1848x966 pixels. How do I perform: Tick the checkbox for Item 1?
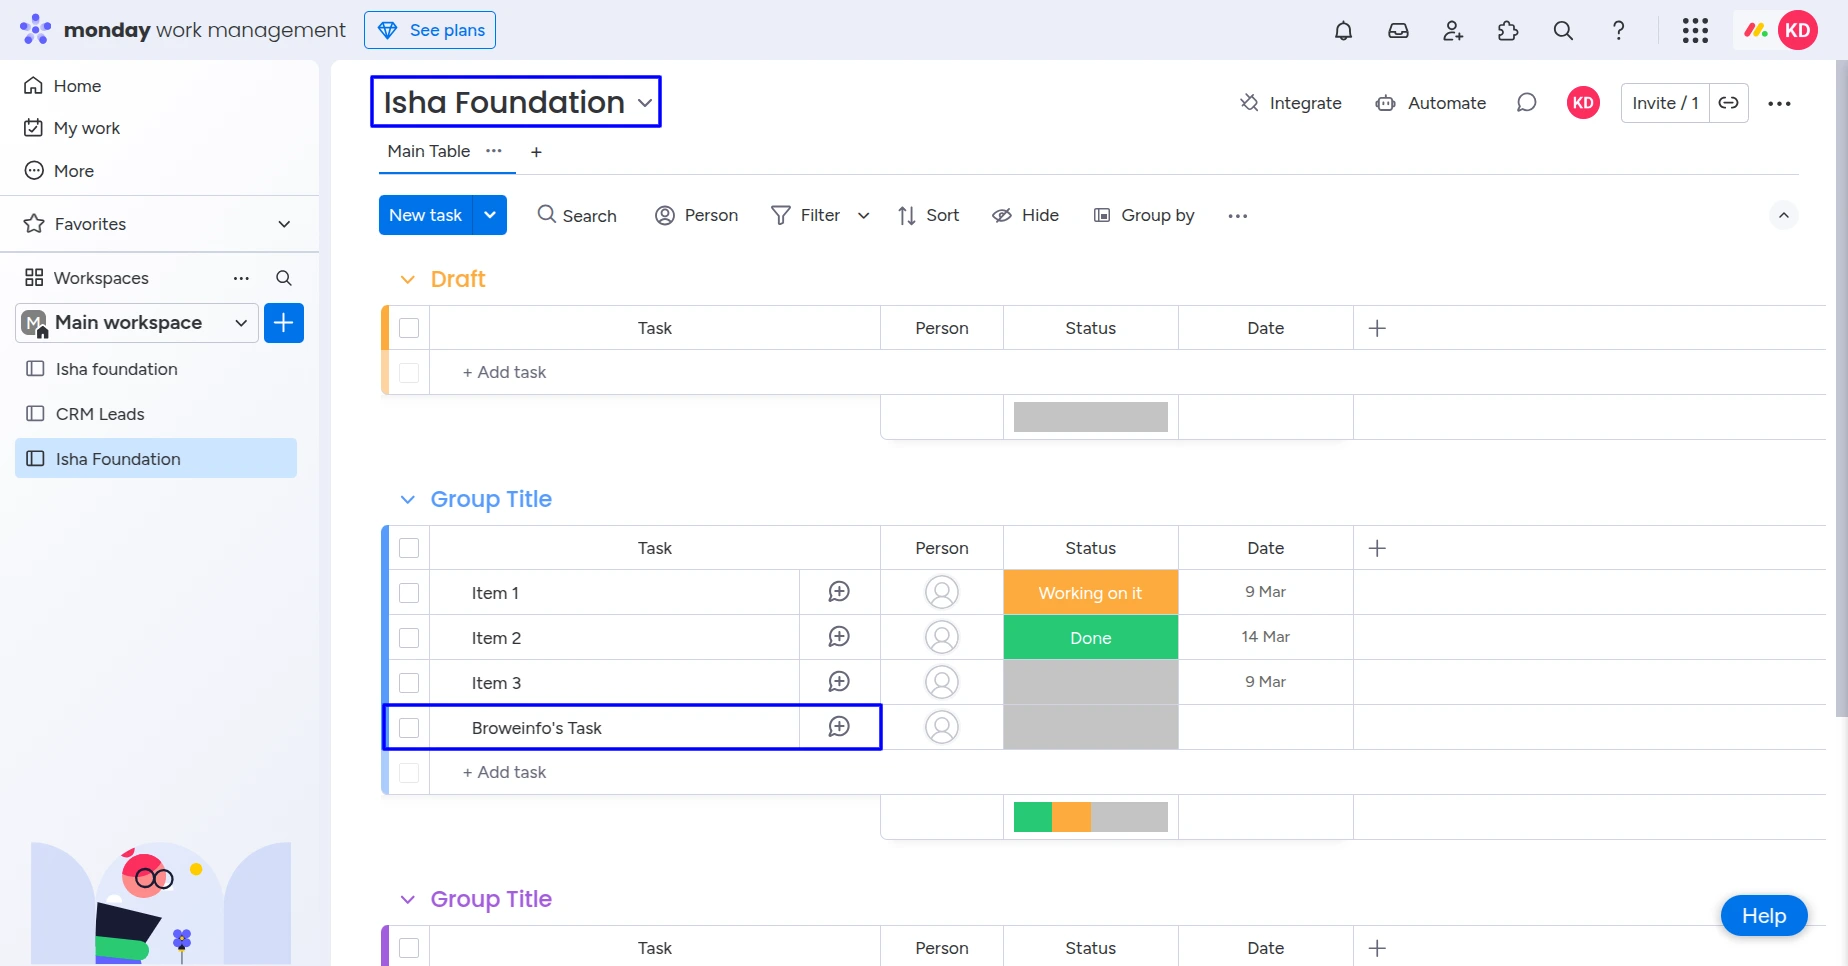pyautogui.click(x=409, y=593)
